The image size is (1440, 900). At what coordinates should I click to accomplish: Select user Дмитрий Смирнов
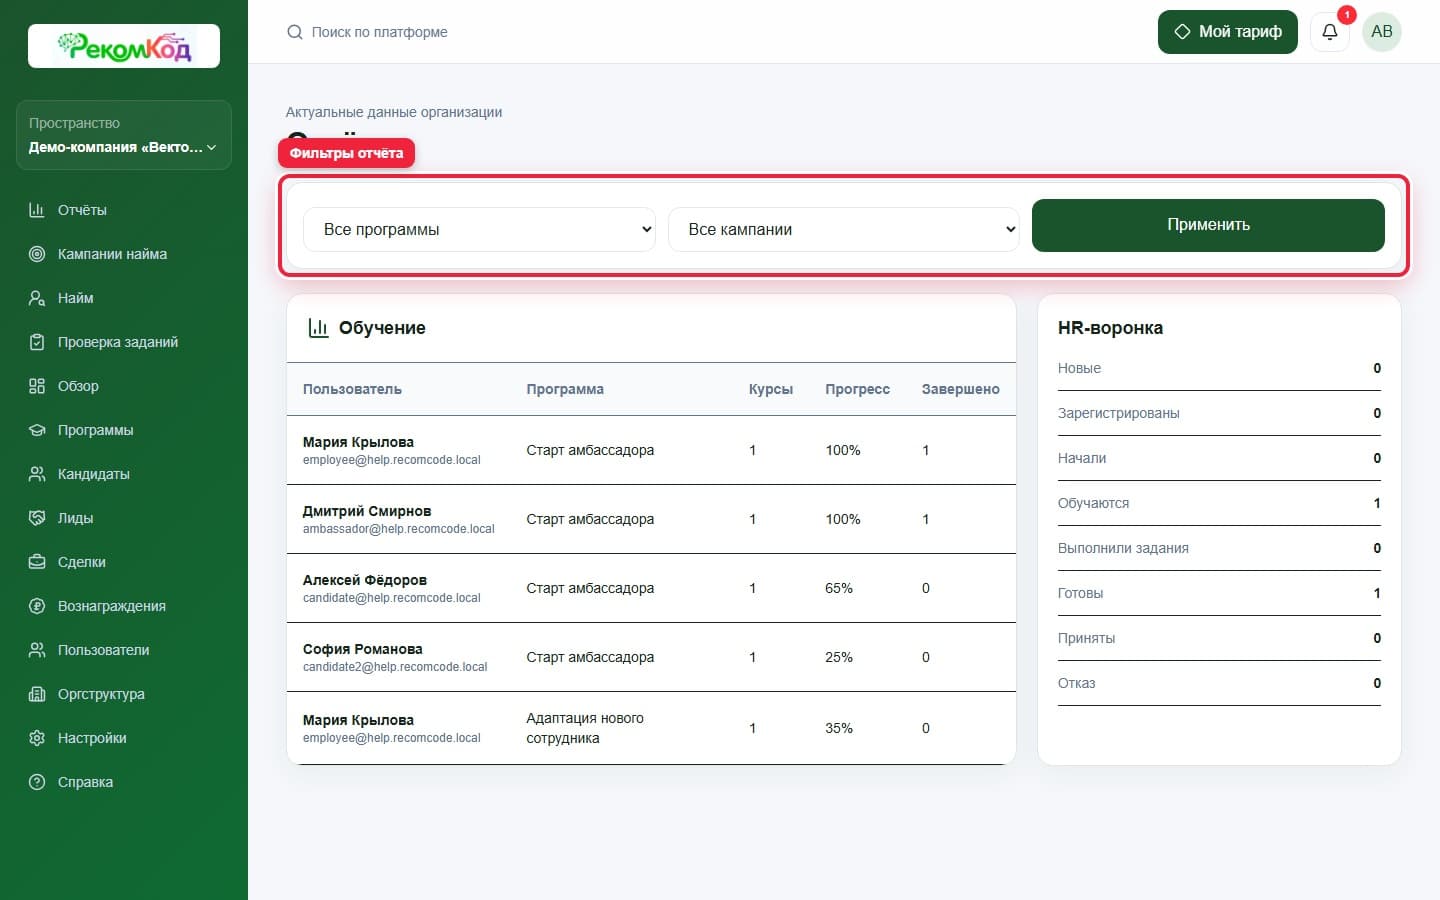(x=367, y=511)
